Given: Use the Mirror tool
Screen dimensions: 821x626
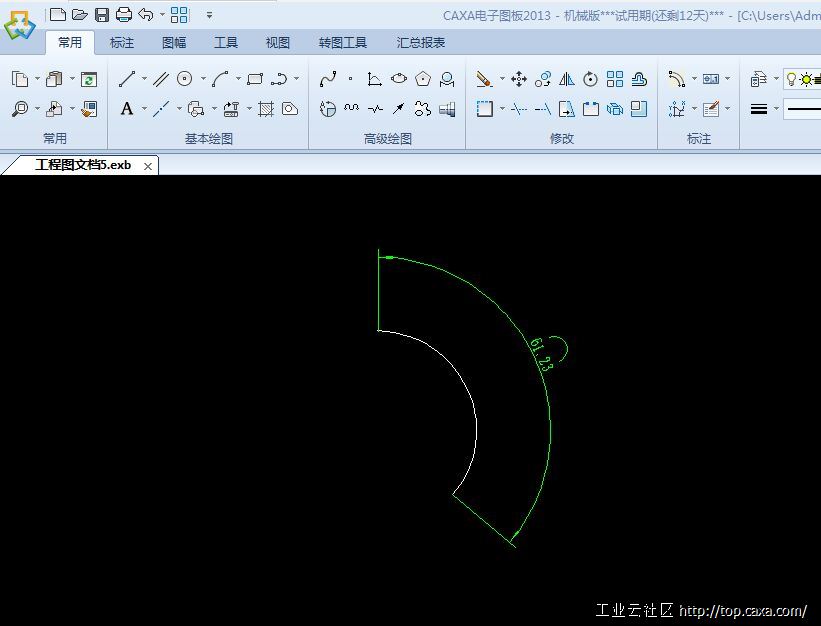Looking at the screenshot, I should coord(567,79).
